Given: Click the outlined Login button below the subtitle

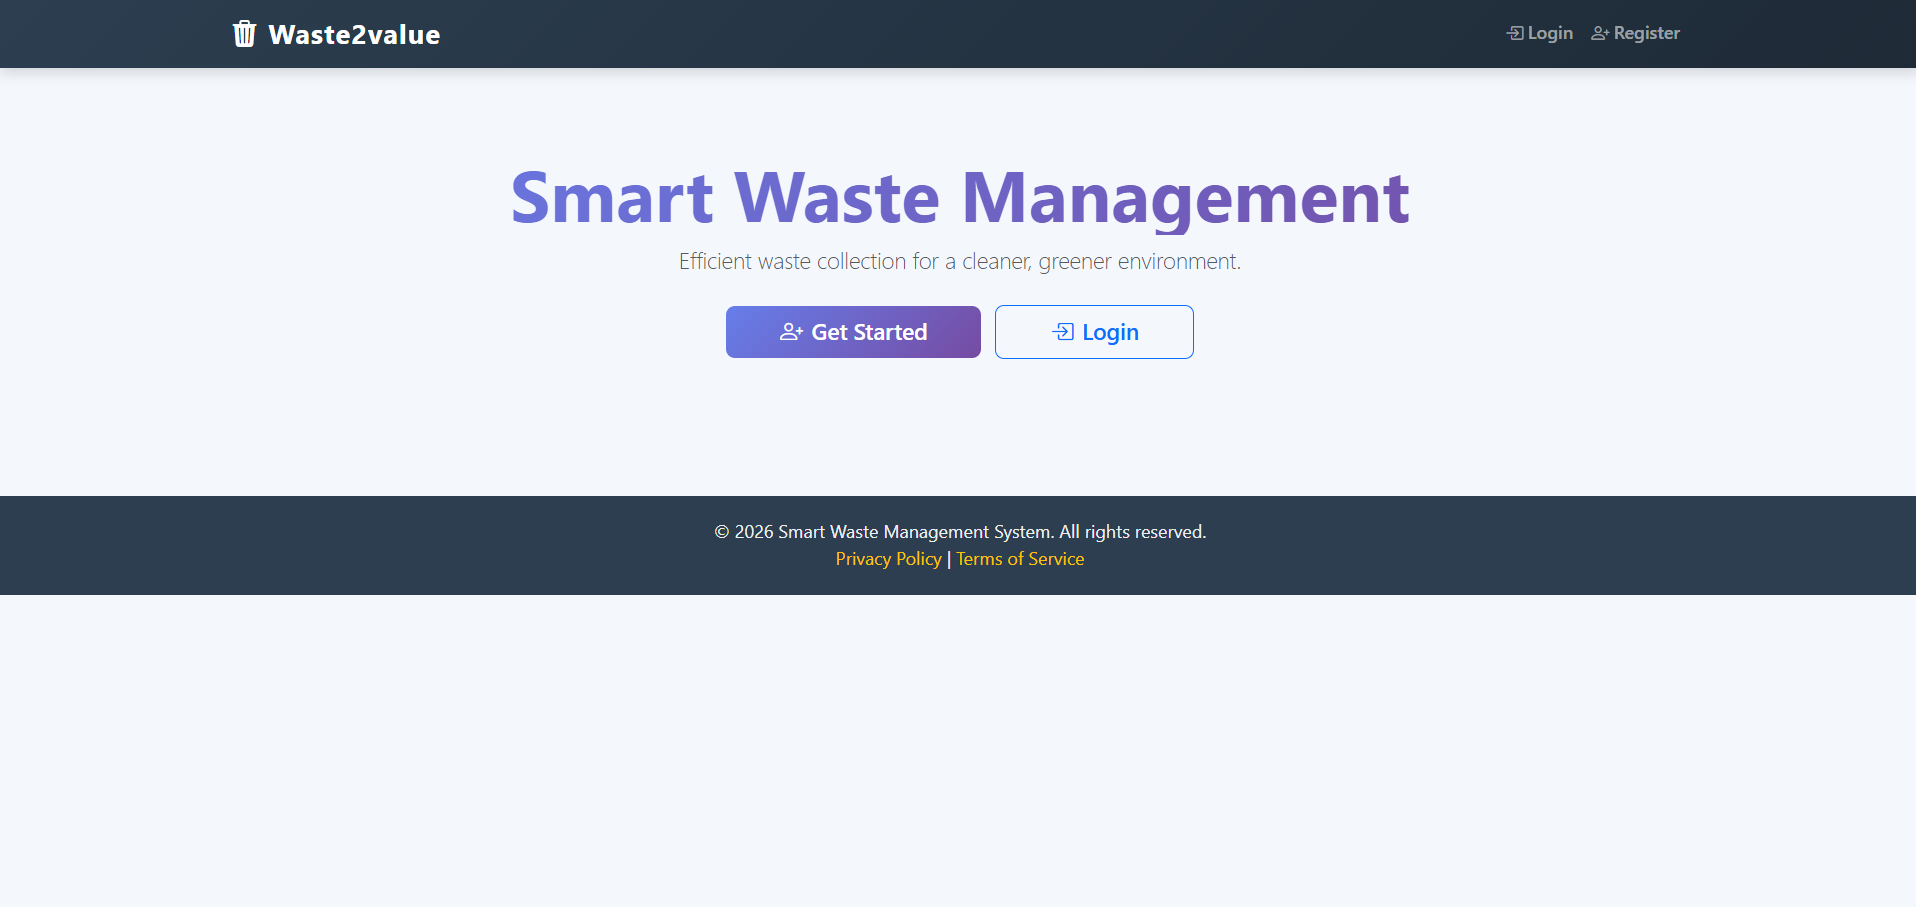Looking at the screenshot, I should 1094,331.
